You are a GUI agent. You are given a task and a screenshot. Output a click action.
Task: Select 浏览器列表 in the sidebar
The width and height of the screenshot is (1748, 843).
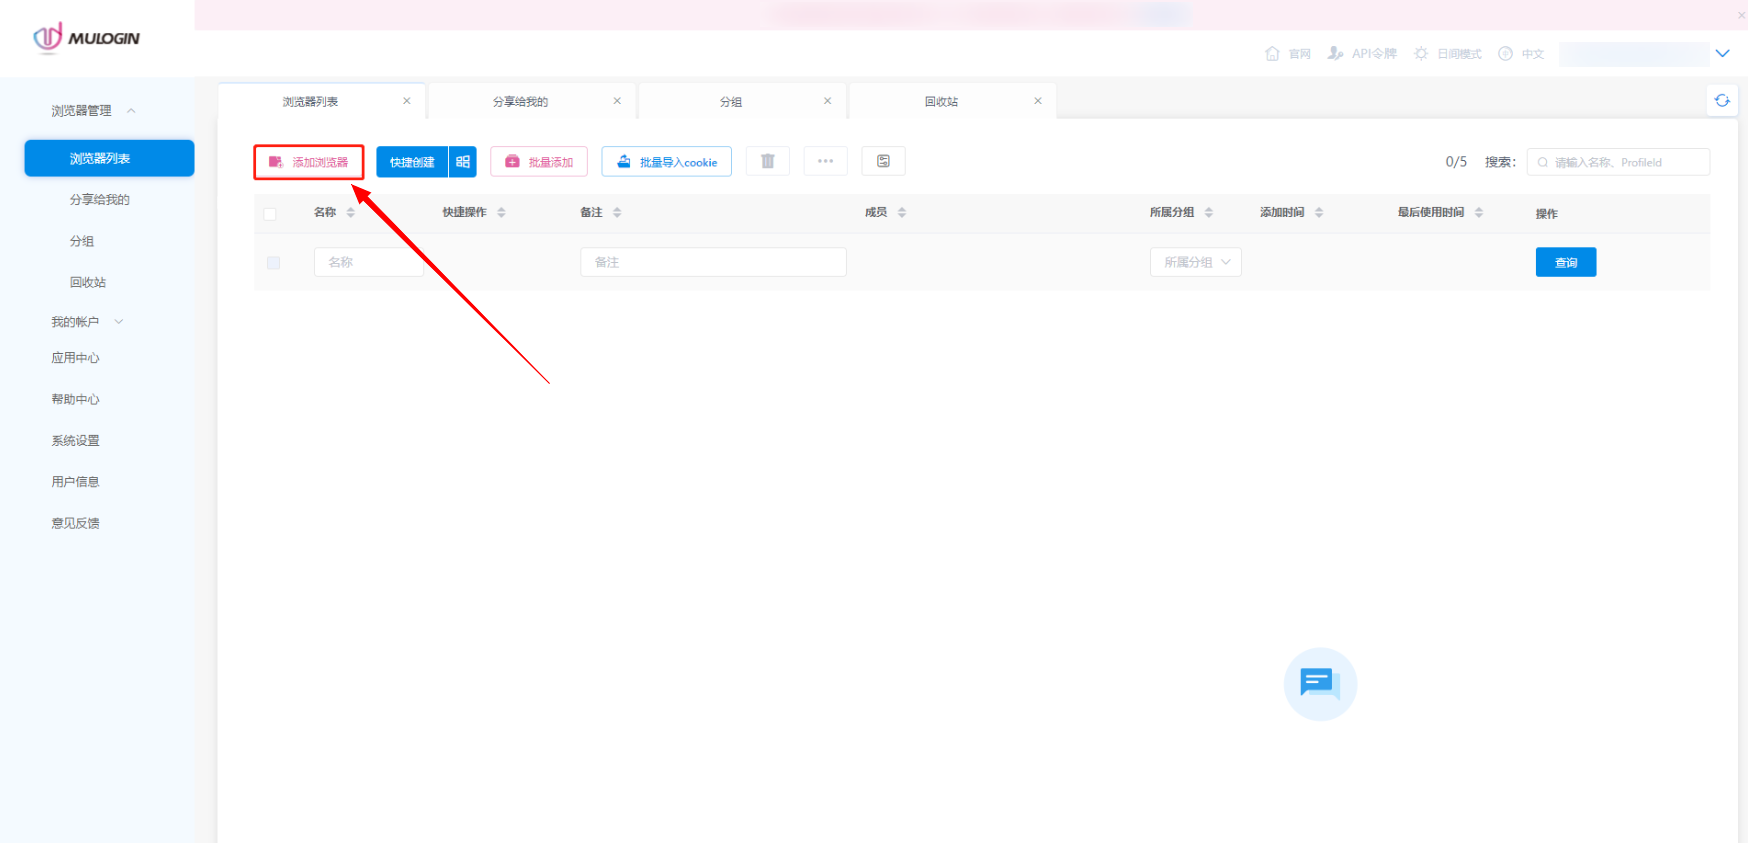coord(109,158)
